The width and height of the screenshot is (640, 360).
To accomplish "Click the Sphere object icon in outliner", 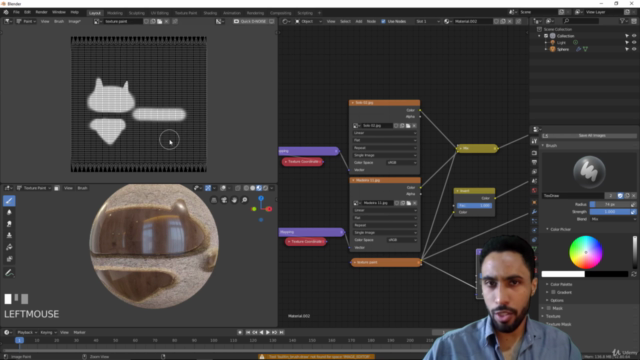I will [552, 49].
